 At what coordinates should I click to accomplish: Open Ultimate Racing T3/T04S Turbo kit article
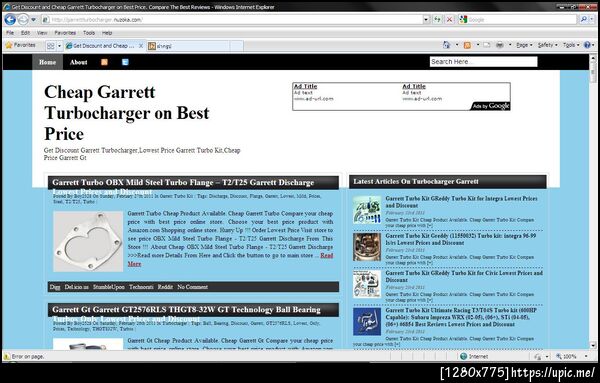(x=461, y=317)
